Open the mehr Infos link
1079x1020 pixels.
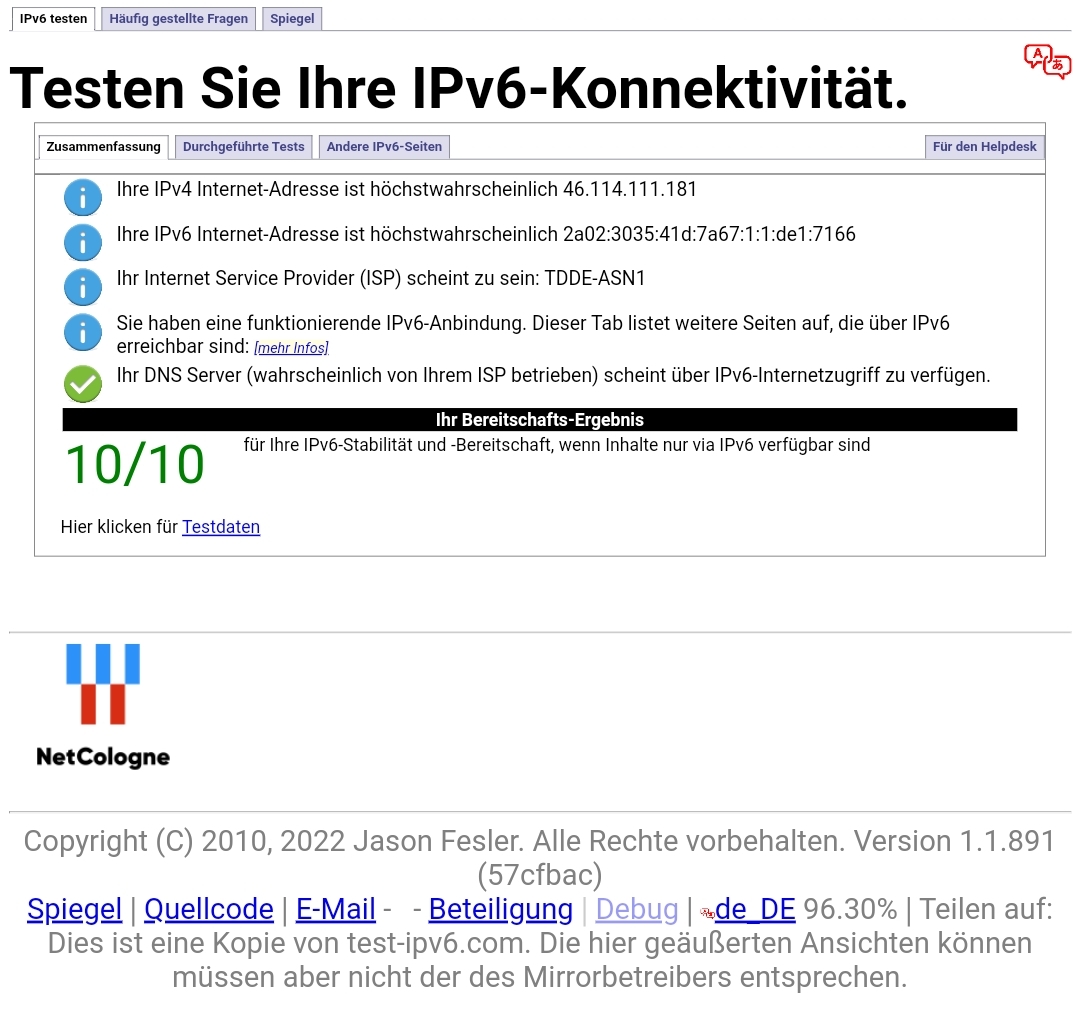click(x=291, y=348)
